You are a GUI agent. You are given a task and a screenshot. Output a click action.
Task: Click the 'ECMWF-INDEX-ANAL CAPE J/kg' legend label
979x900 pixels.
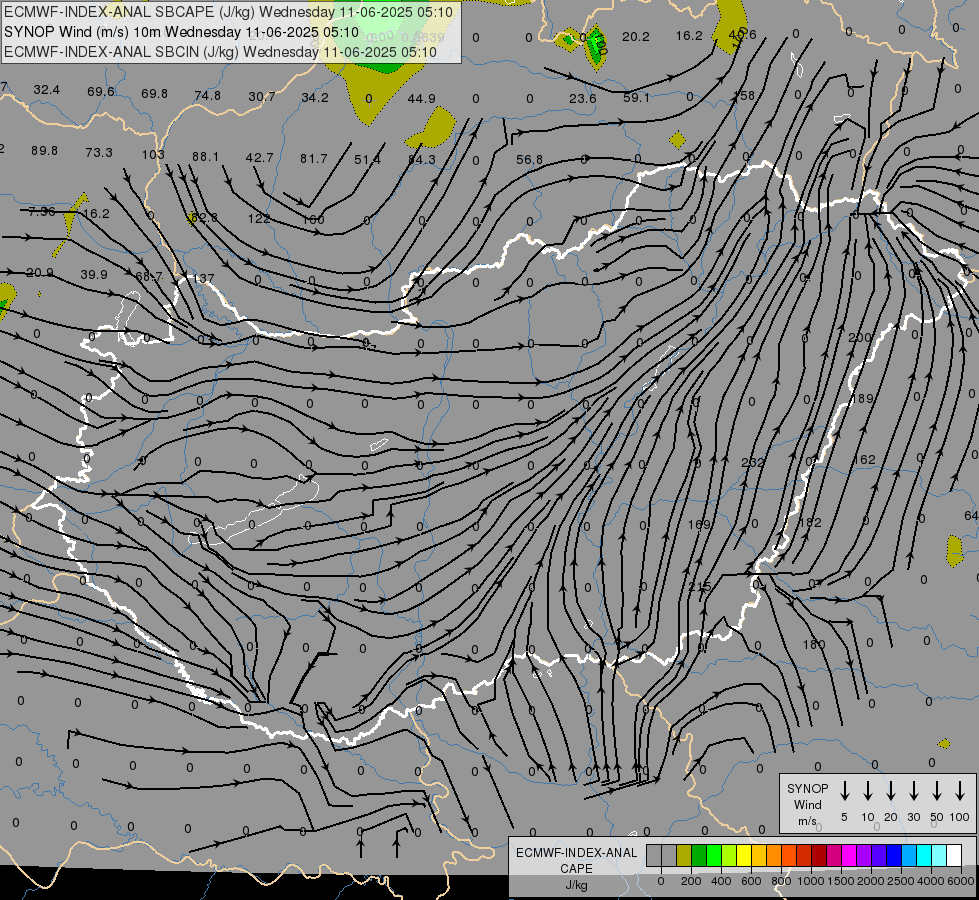[576, 869]
